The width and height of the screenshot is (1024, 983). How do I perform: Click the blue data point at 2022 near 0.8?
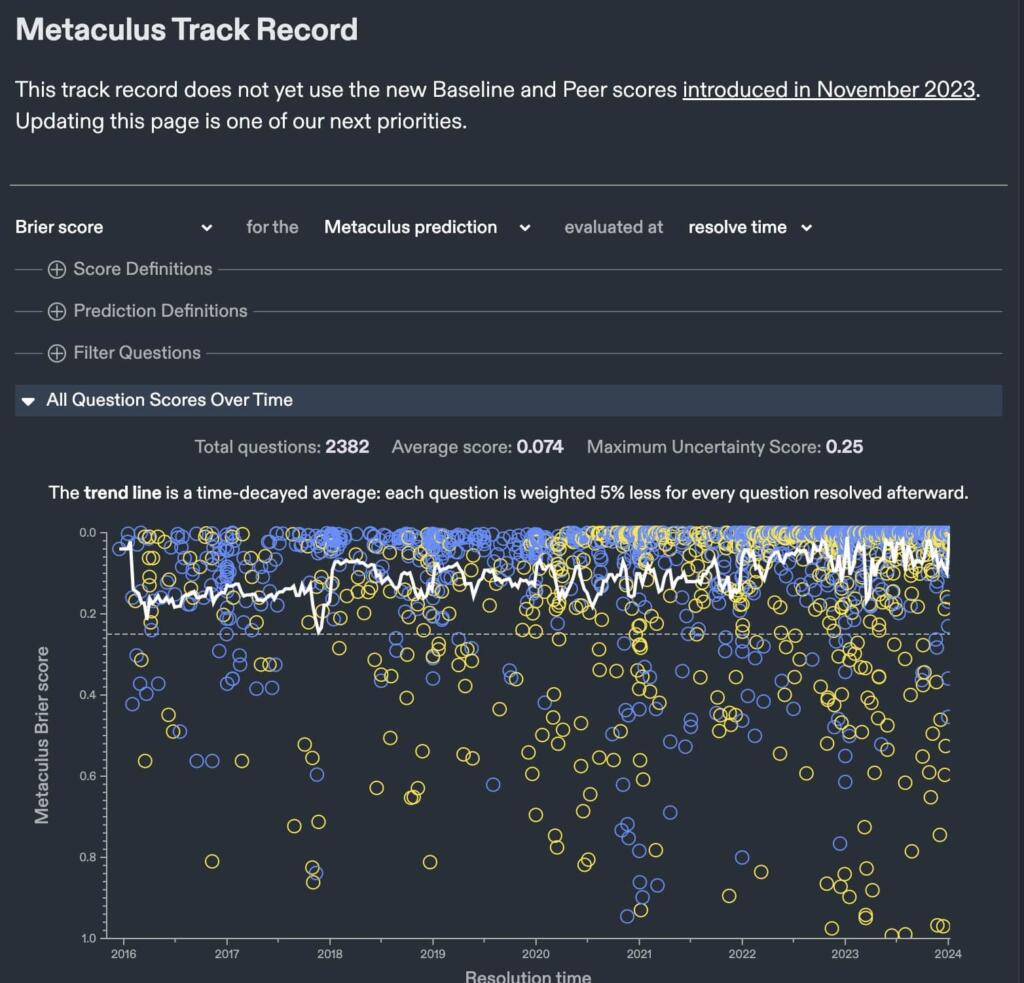(742, 857)
